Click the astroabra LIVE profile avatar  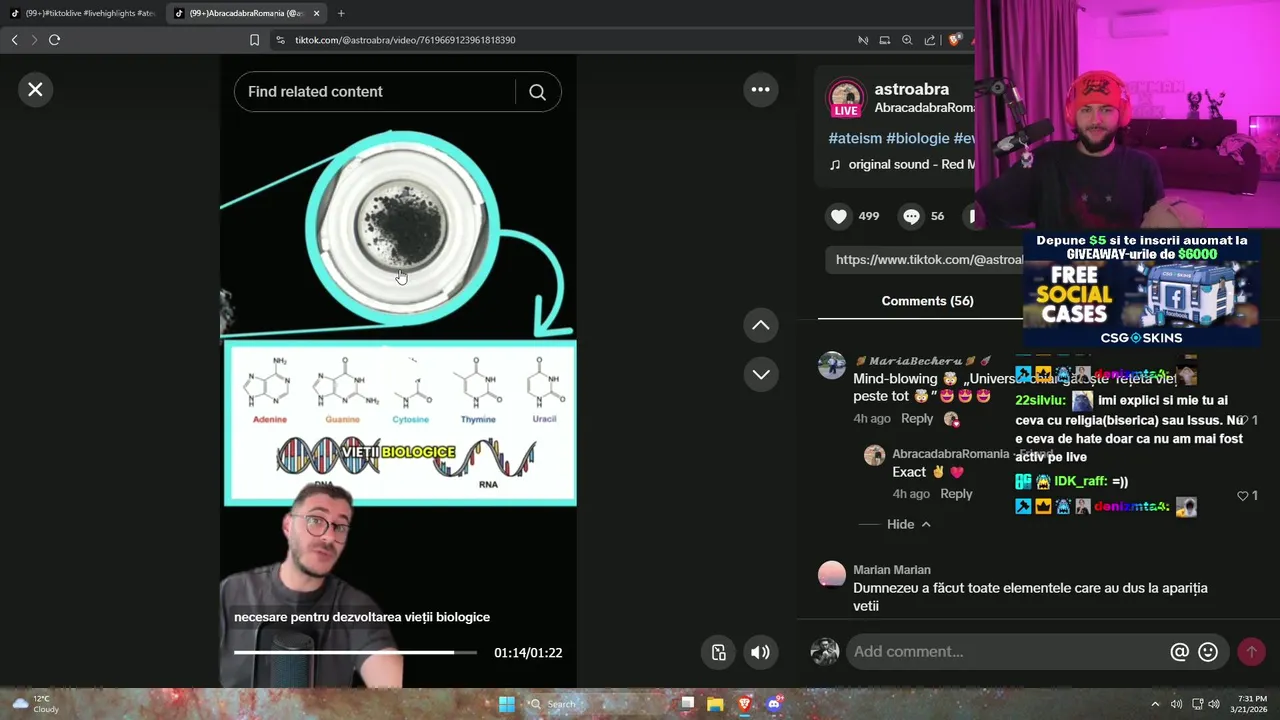tap(846, 99)
